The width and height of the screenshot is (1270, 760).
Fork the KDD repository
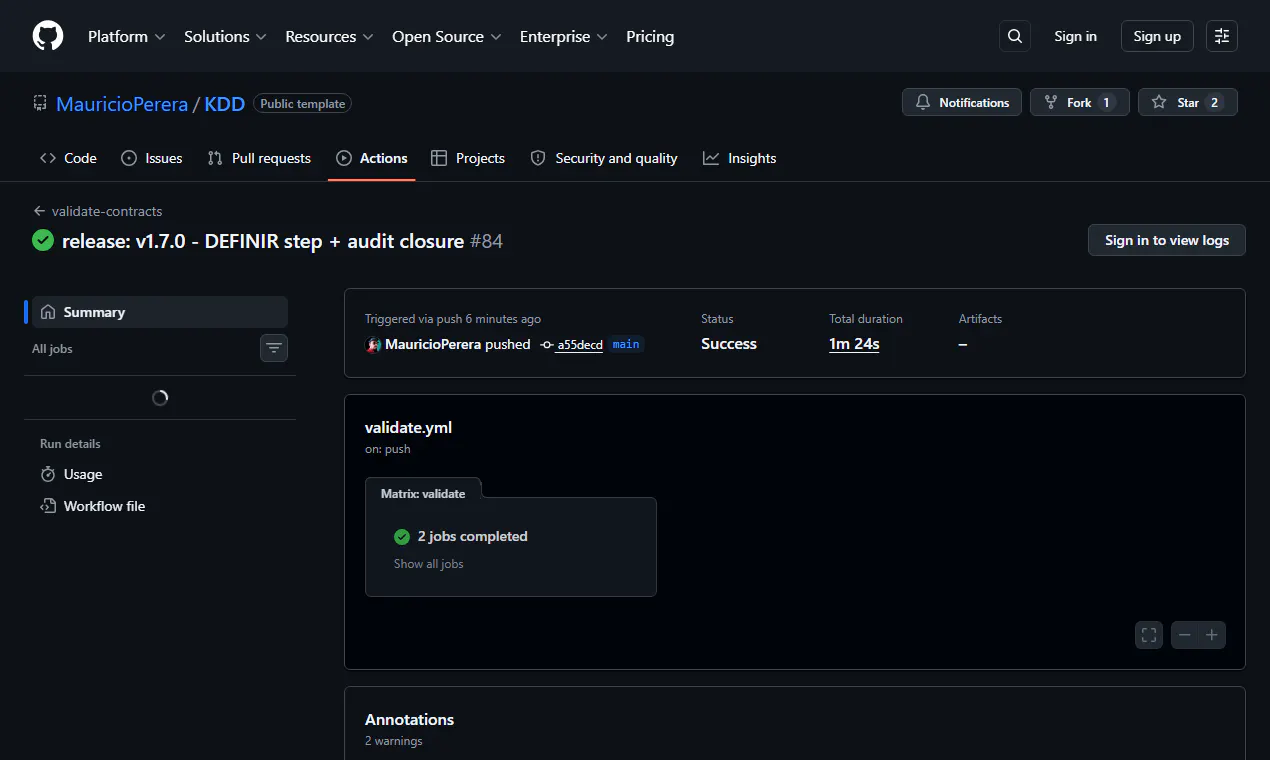point(1080,102)
